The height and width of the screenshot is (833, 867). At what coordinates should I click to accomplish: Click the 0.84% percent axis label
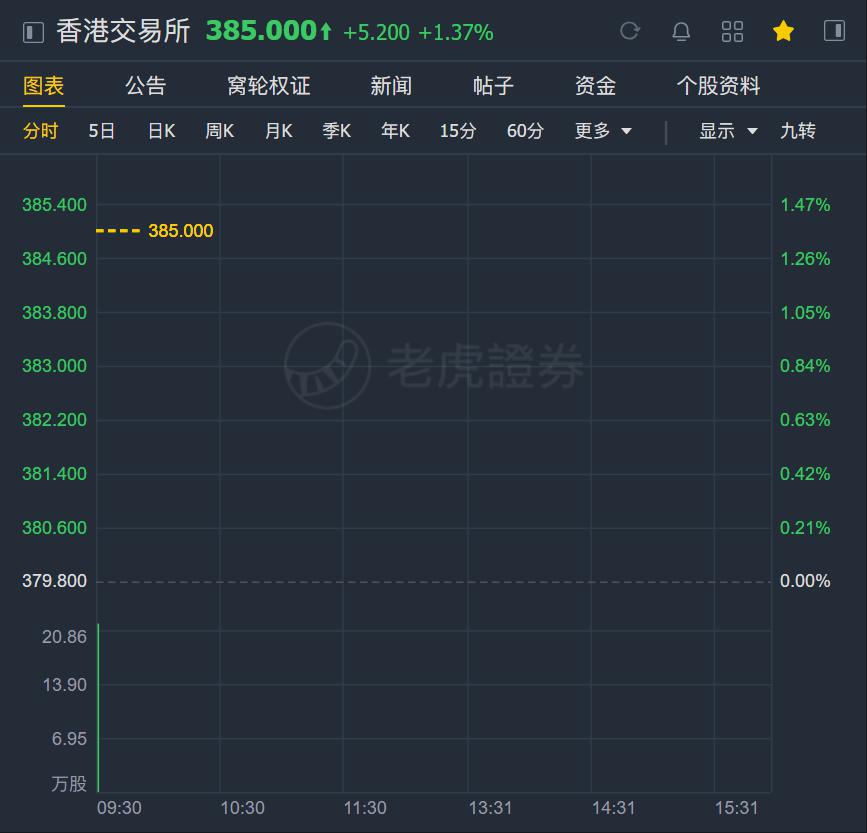[x=805, y=366]
